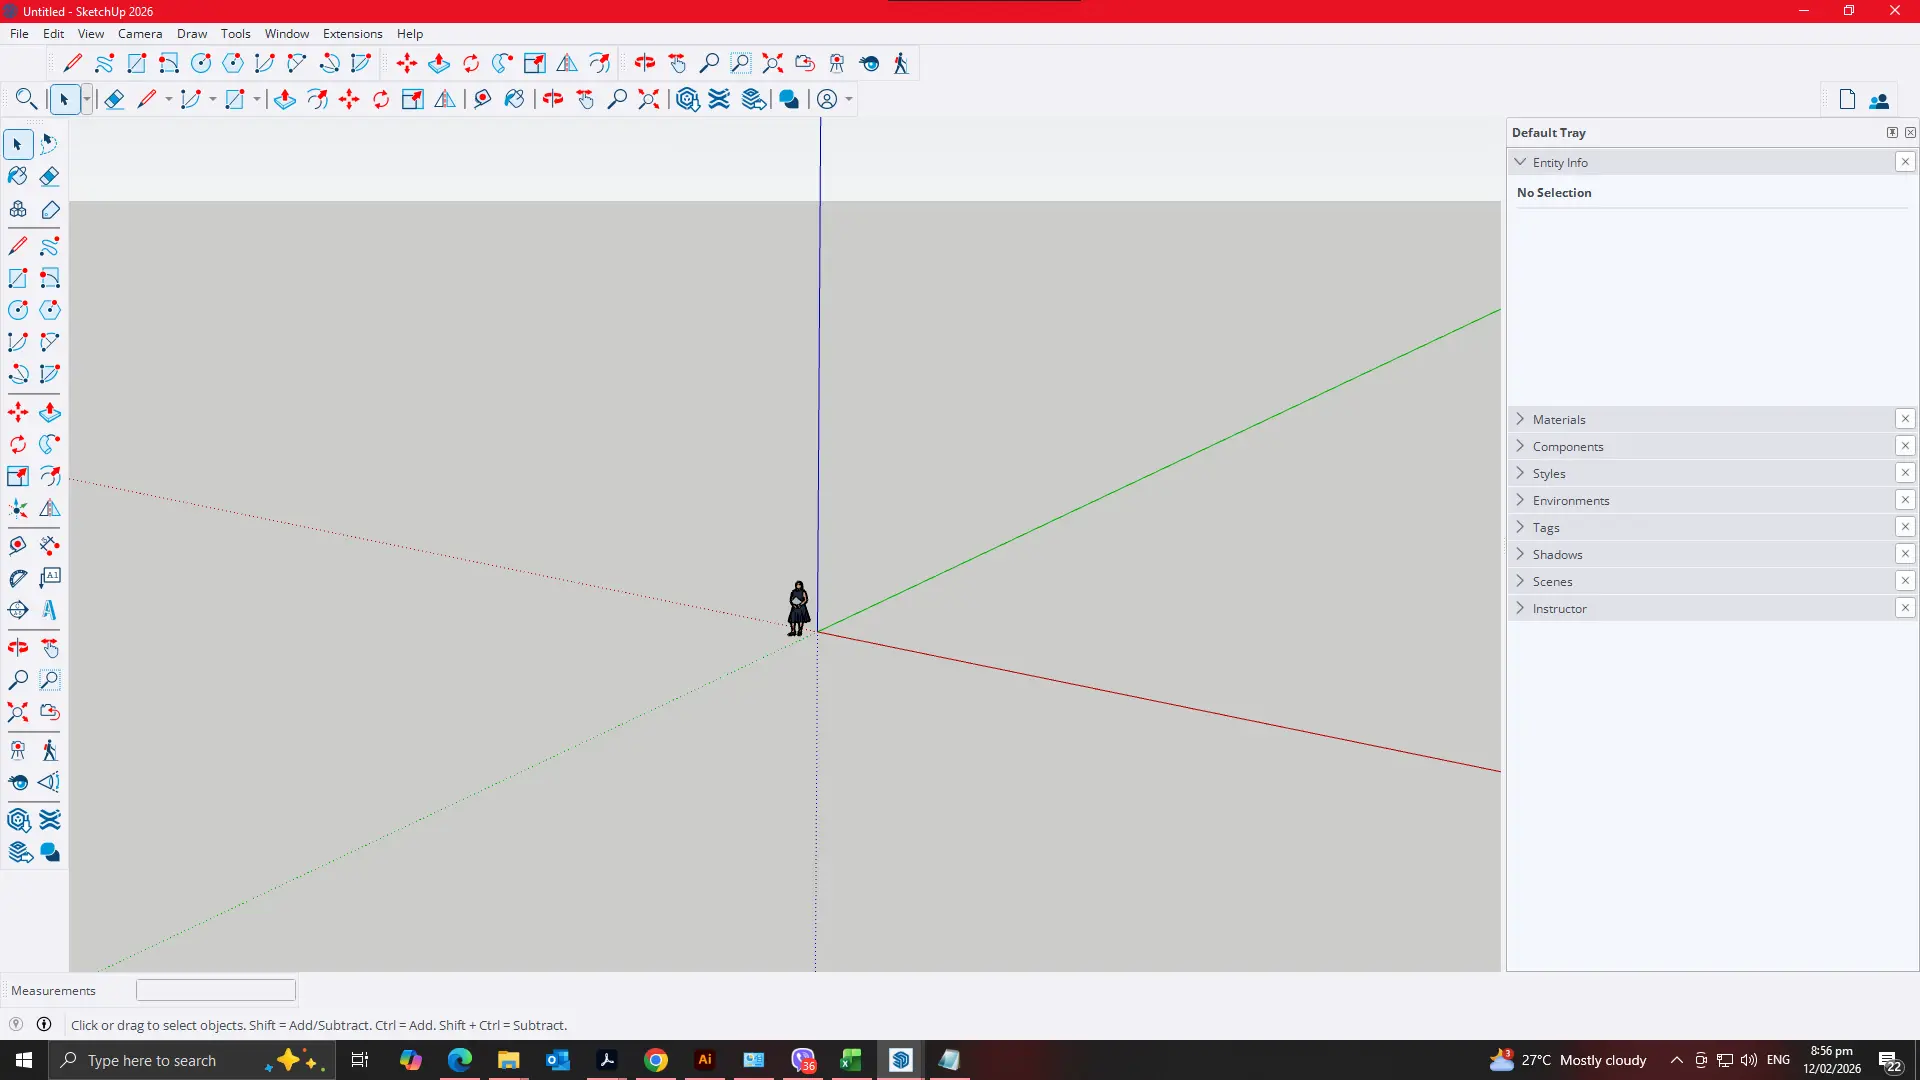
Task: Expand the Shadows panel
Action: click(1520, 554)
